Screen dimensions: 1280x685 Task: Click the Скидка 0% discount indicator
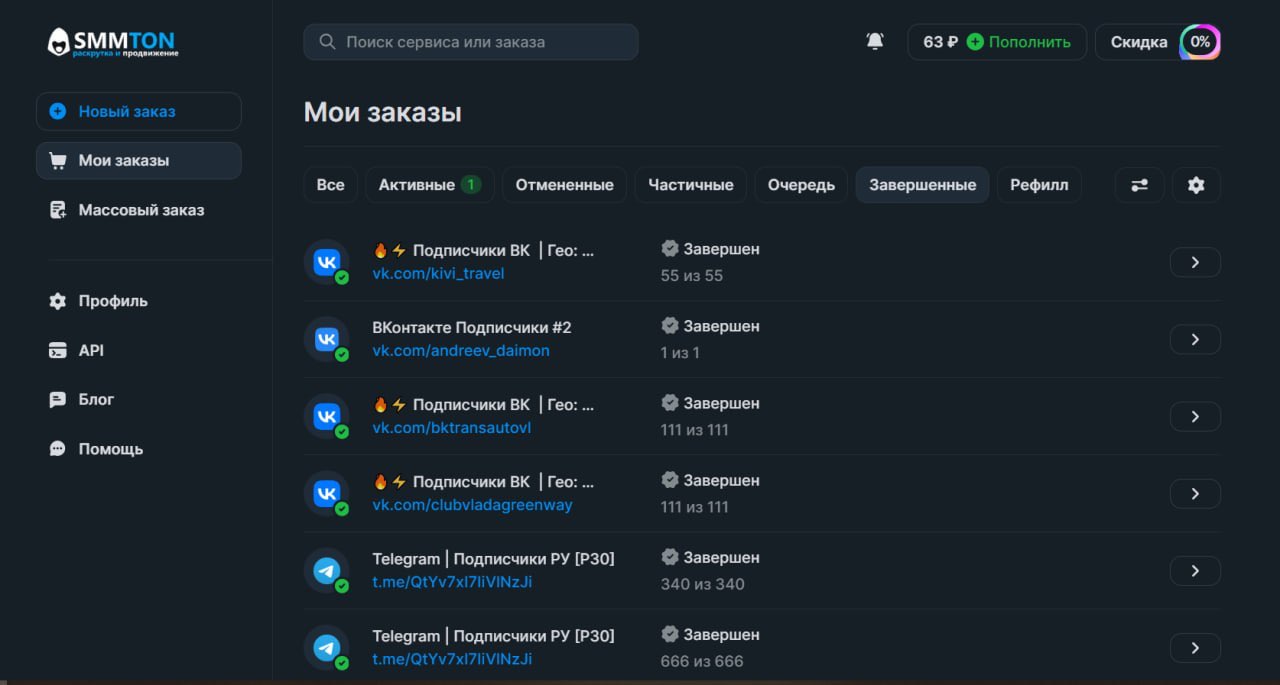tap(1158, 42)
